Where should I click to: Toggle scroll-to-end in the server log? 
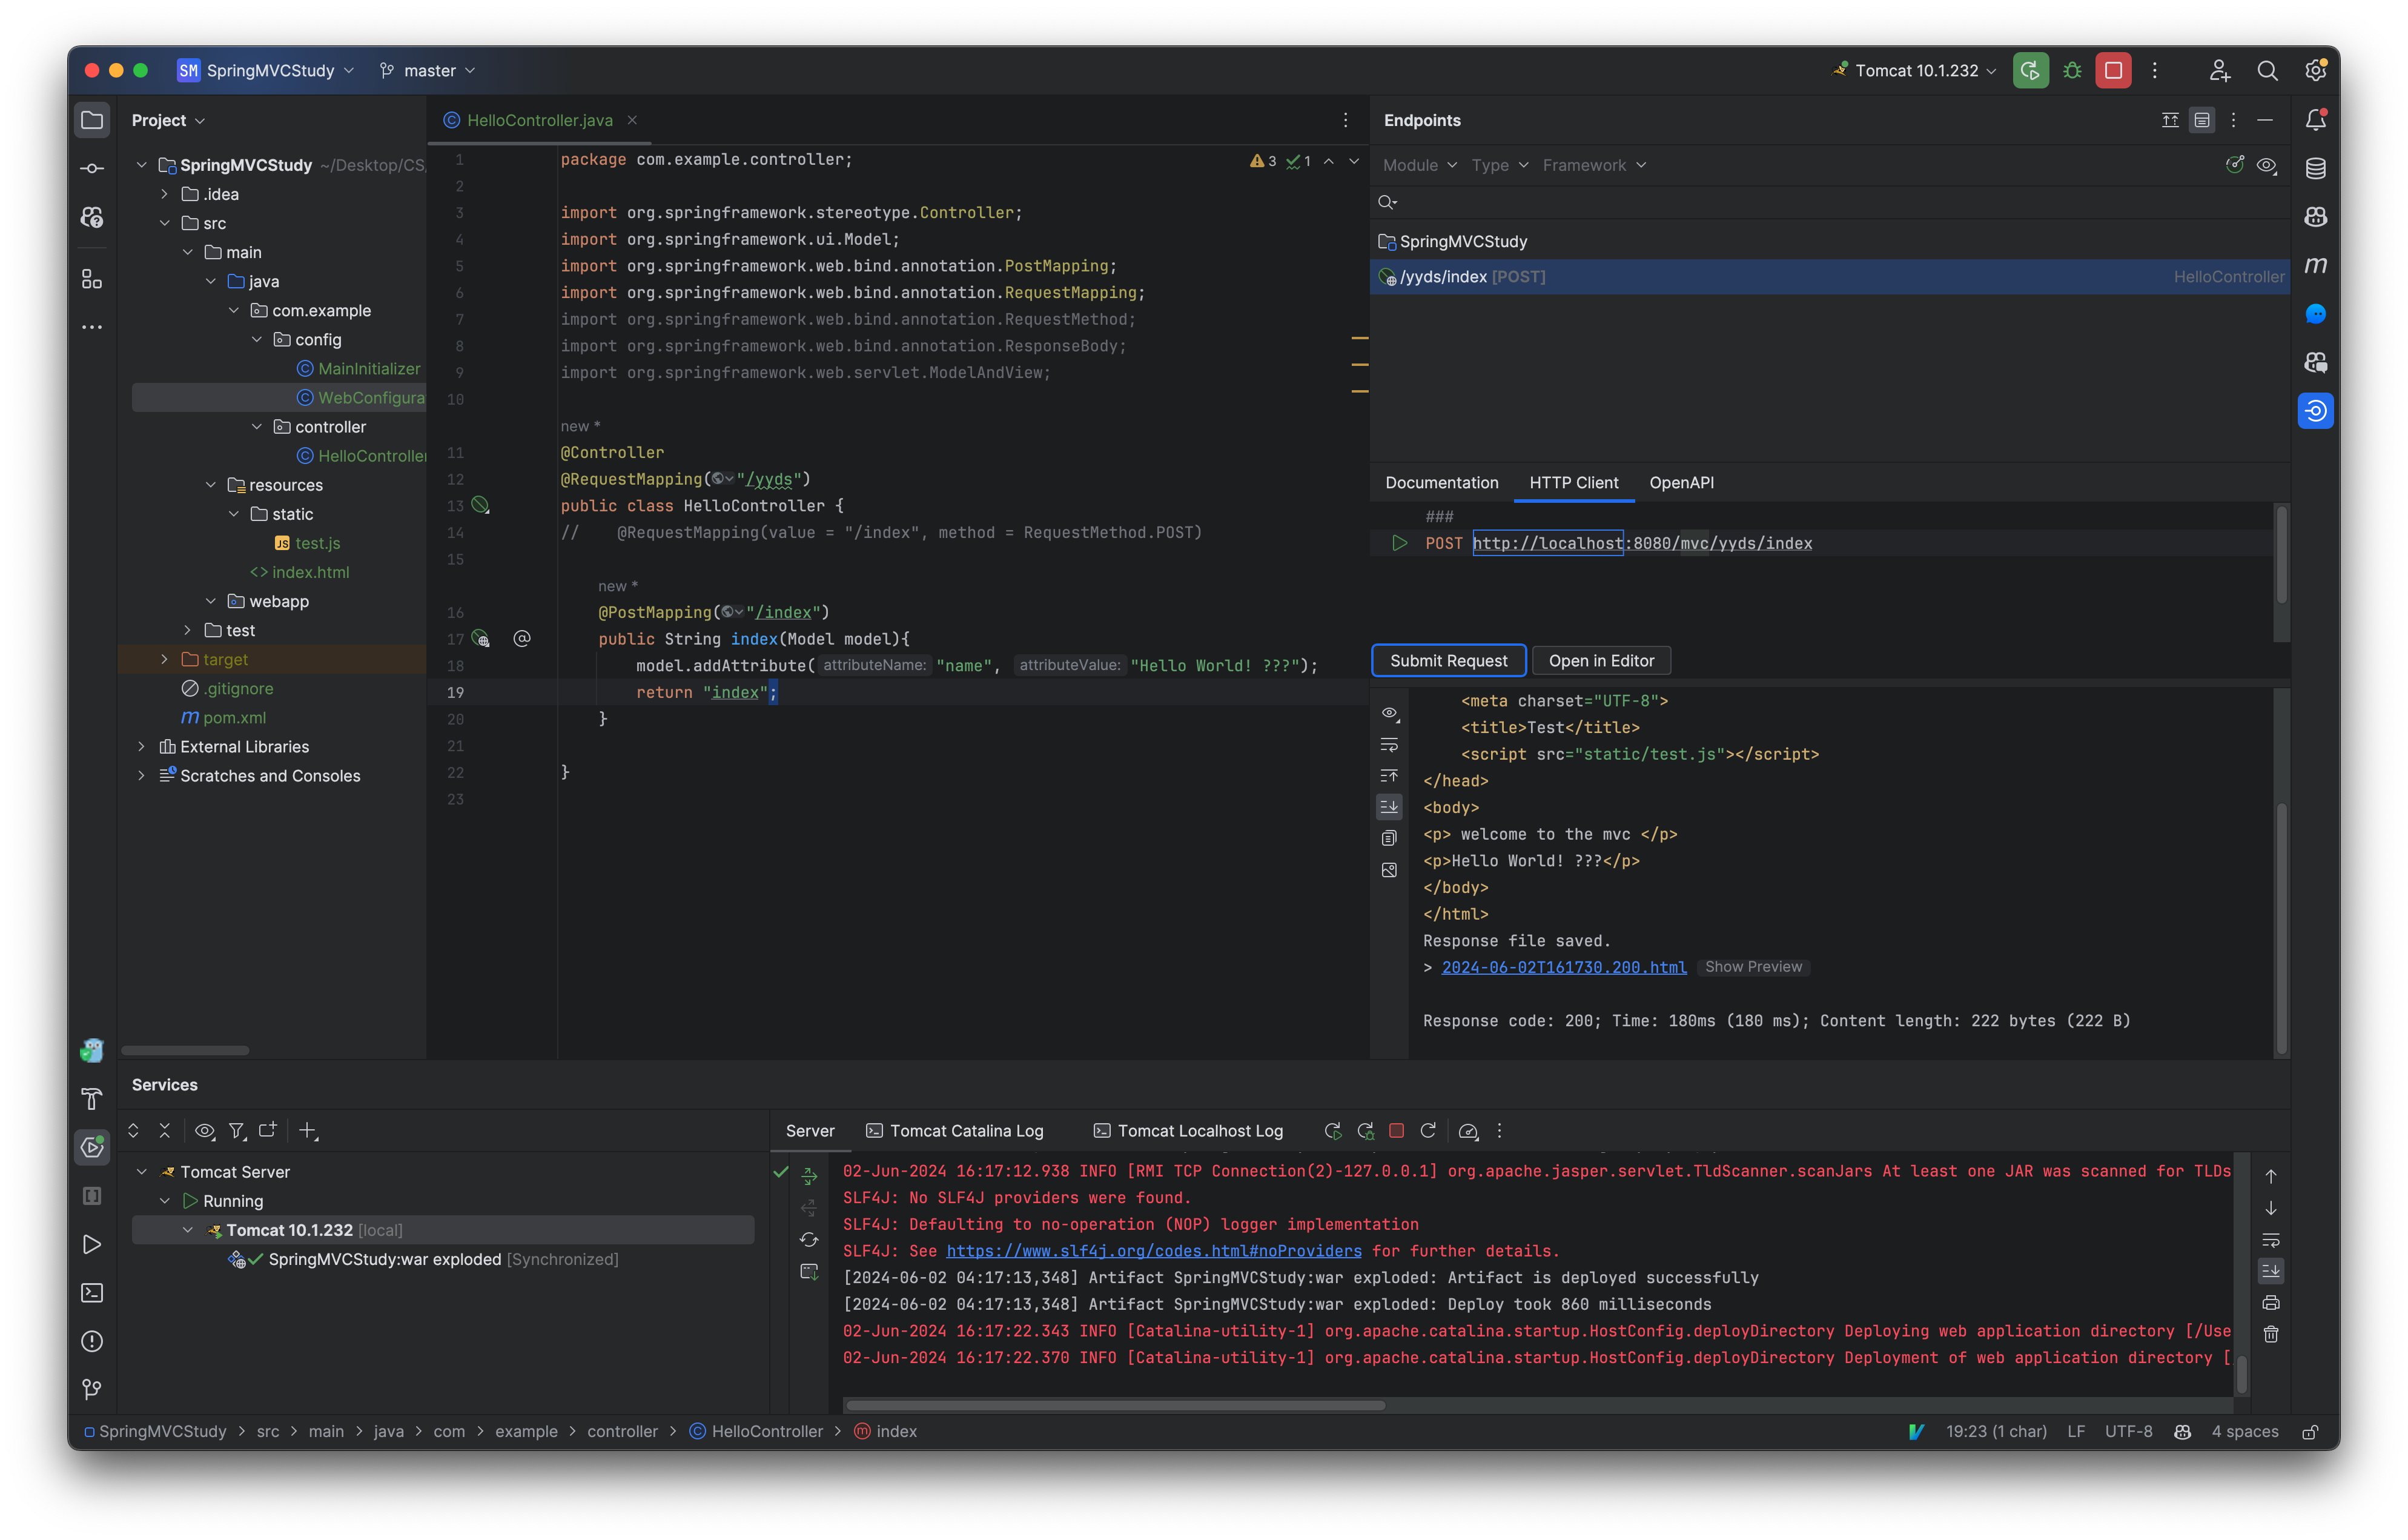click(x=2271, y=1270)
